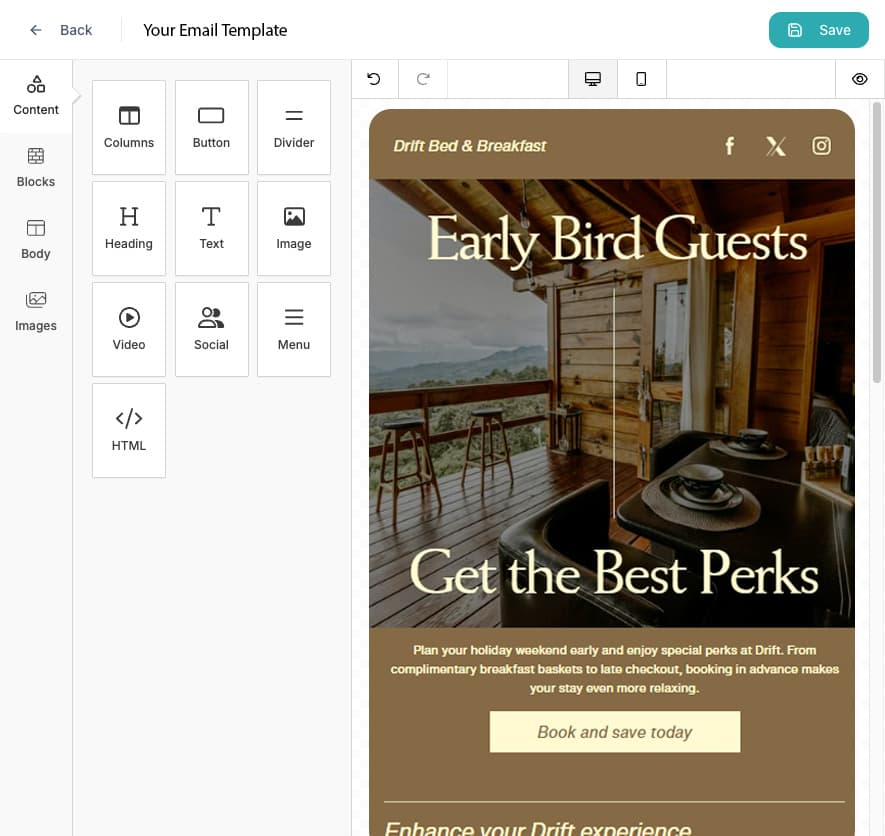Switch to mobile preview mode
The height and width of the screenshot is (836, 885).
click(641, 78)
